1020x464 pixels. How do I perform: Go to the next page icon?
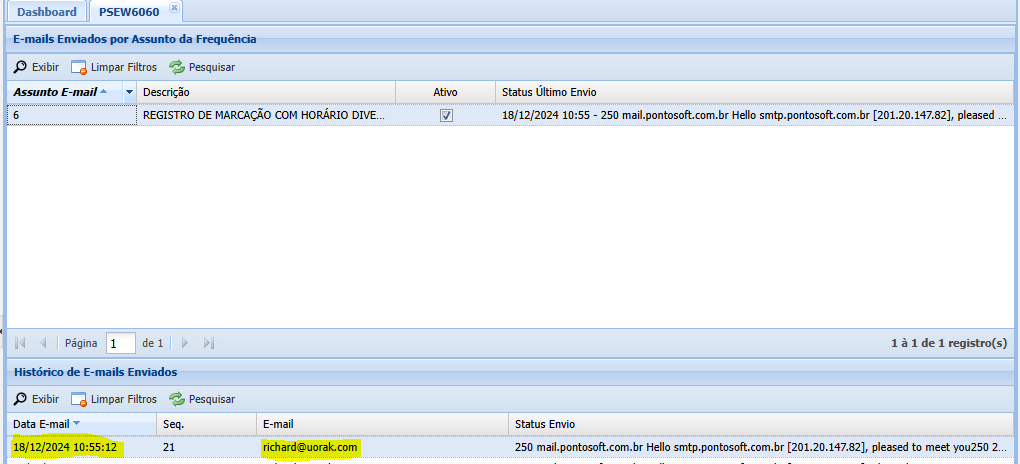pyautogui.click(x=185, y=343)
